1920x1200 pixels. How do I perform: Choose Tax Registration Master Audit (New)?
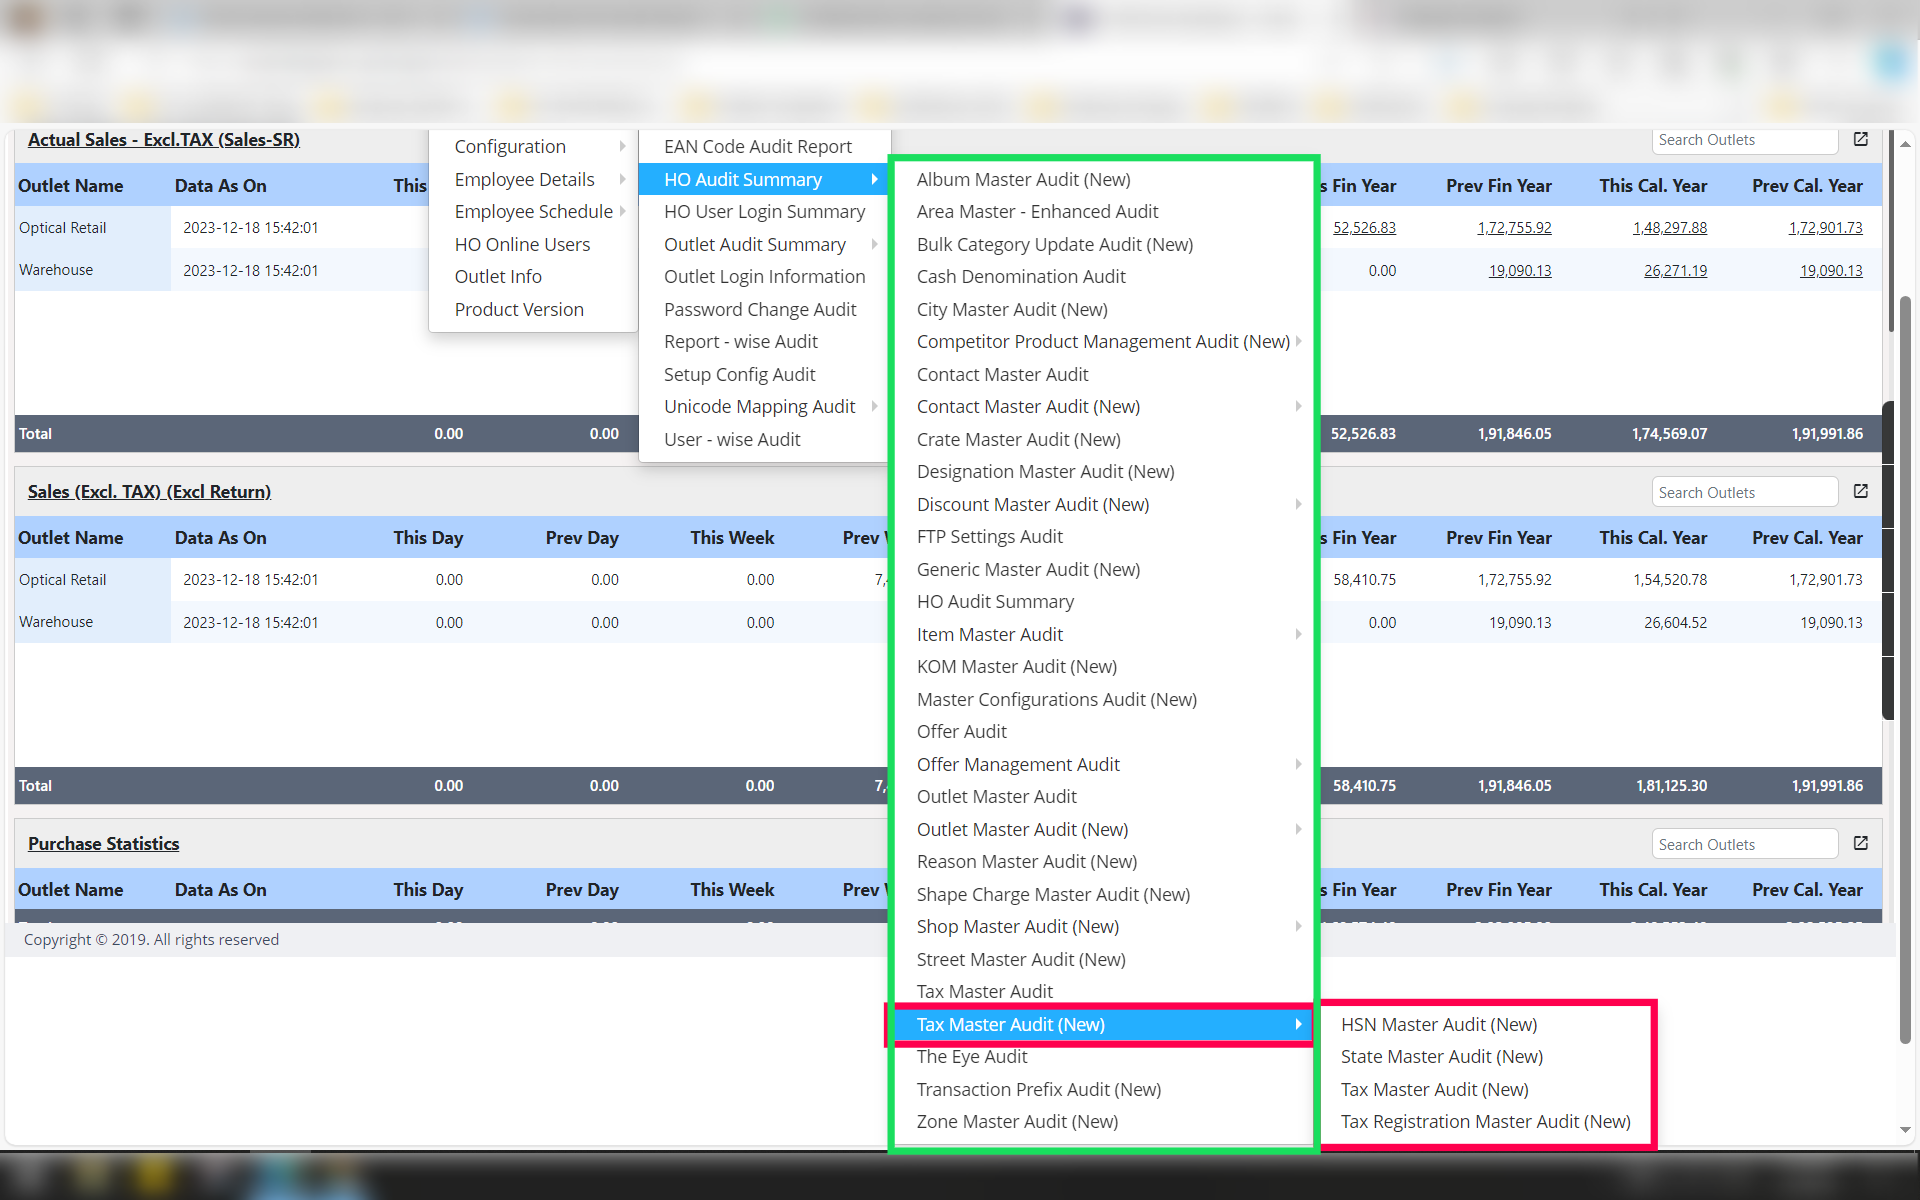click(1485, 1122)
